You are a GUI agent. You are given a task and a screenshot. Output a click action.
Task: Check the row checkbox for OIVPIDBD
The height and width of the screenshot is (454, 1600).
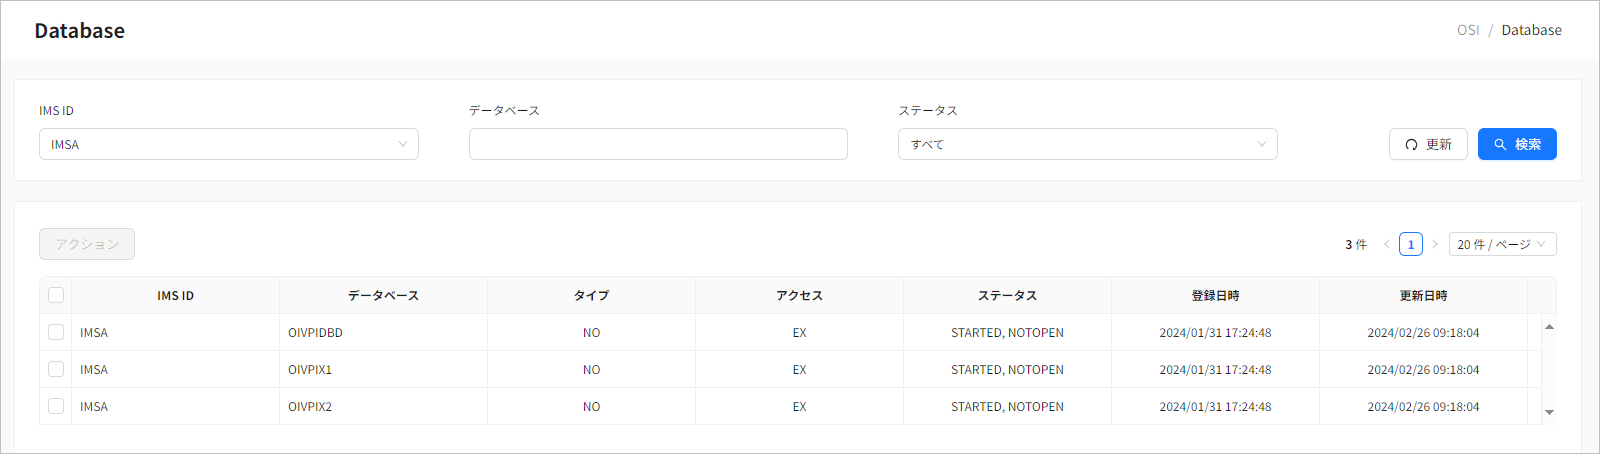(x=56, y=332)
